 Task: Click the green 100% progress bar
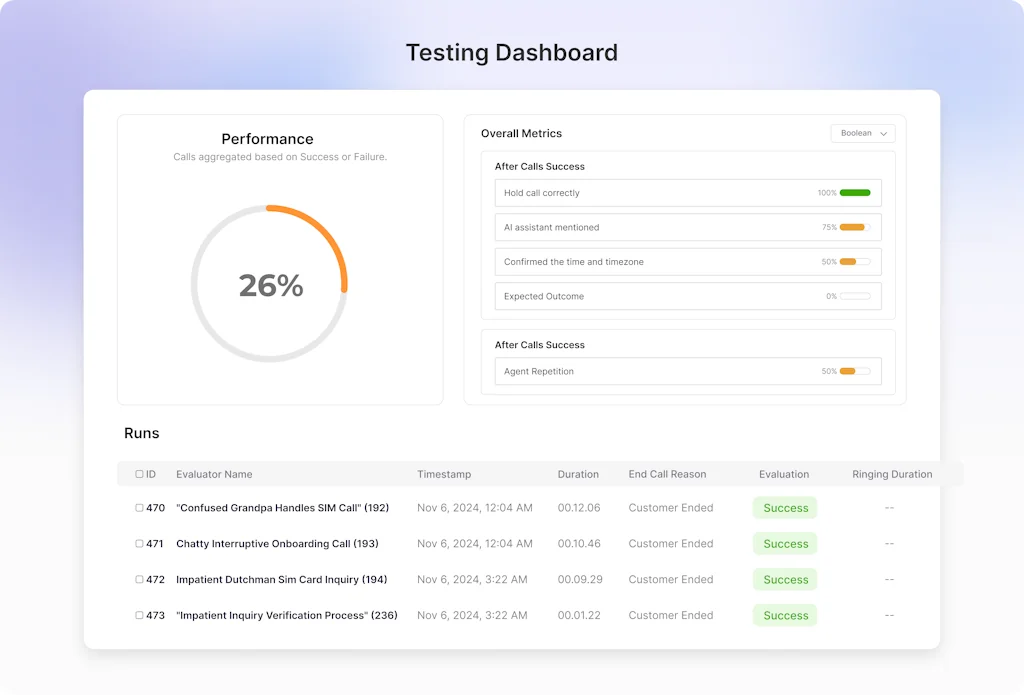pyautogui.click(x=855, y=193)
